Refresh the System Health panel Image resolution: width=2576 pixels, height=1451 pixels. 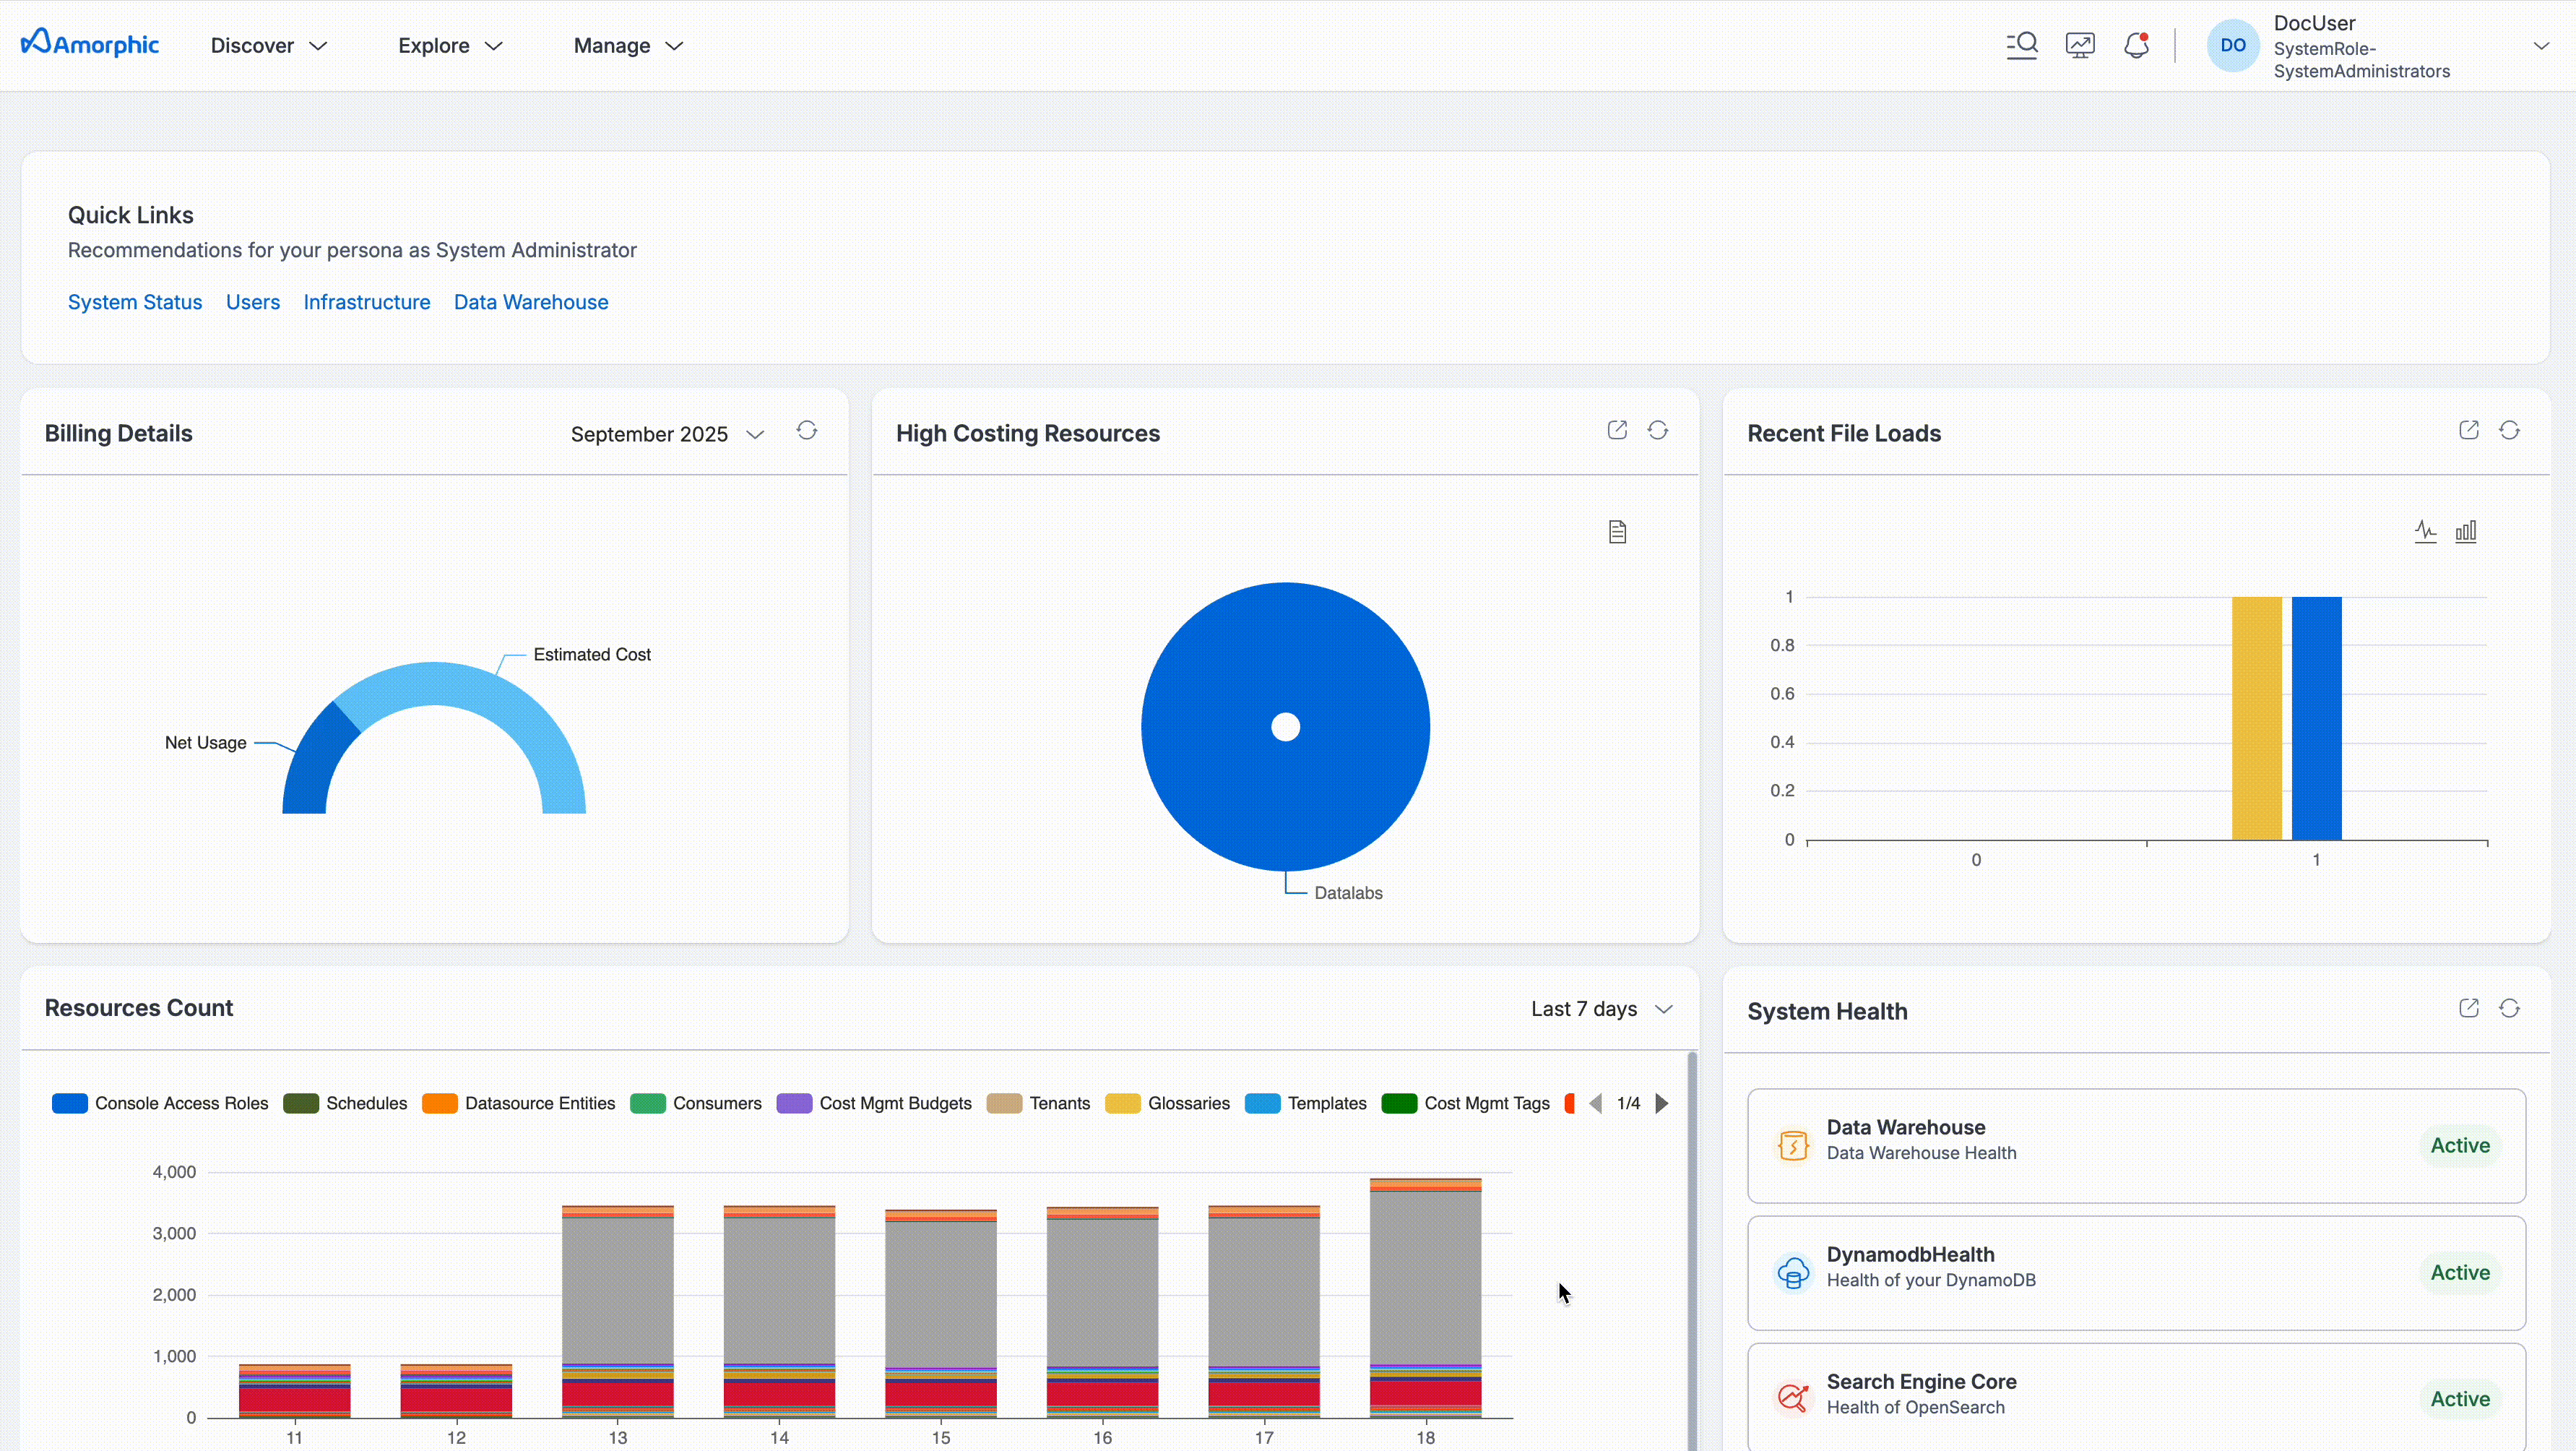tap(2508, 1008)
